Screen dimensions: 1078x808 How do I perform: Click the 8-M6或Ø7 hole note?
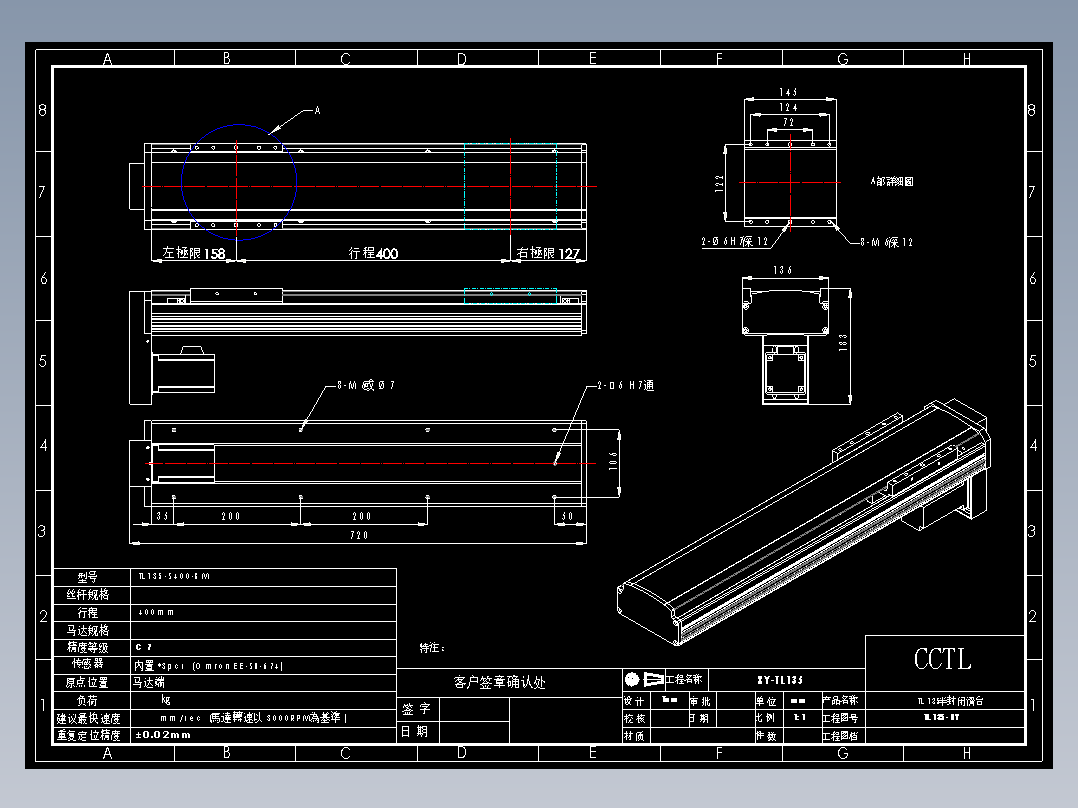pyautogui.click(x=366, y=385)
